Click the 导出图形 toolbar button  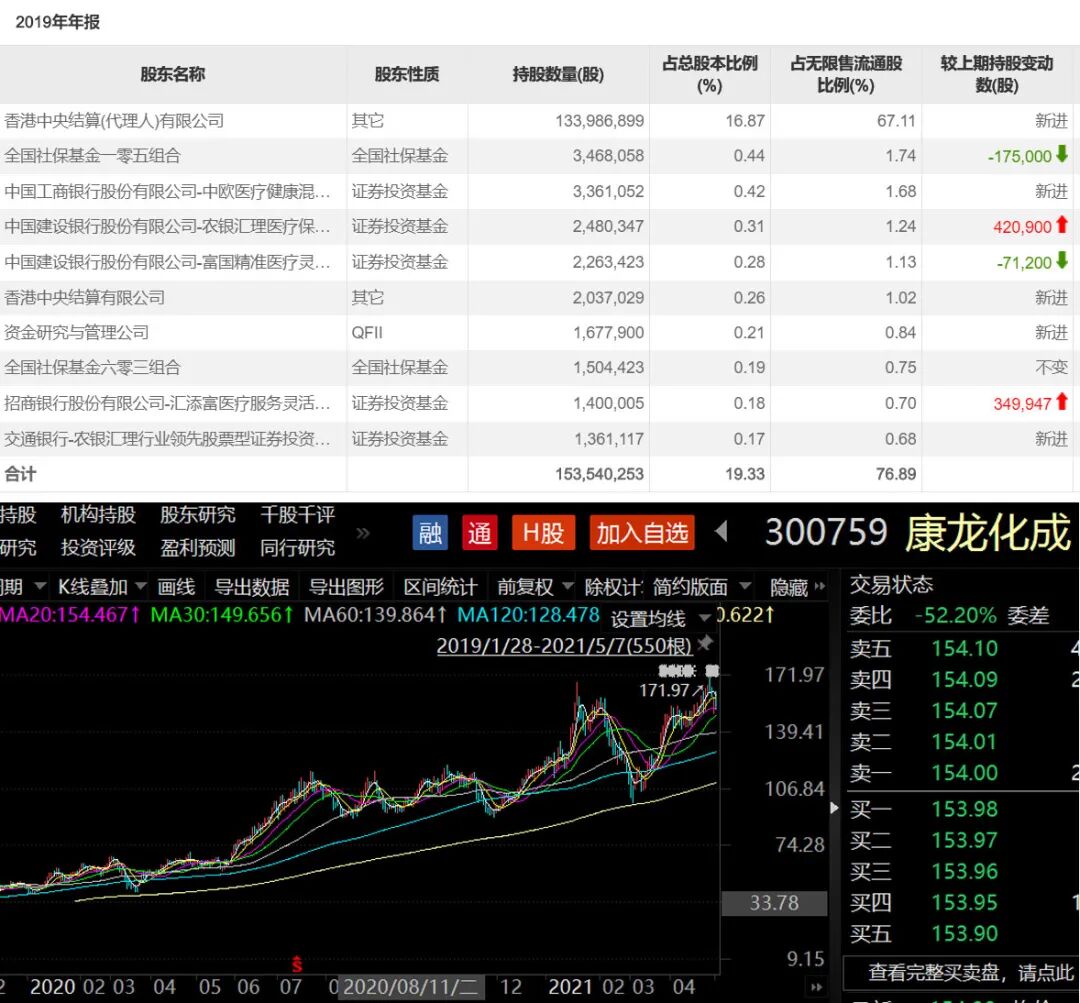[x=346, y=586]
